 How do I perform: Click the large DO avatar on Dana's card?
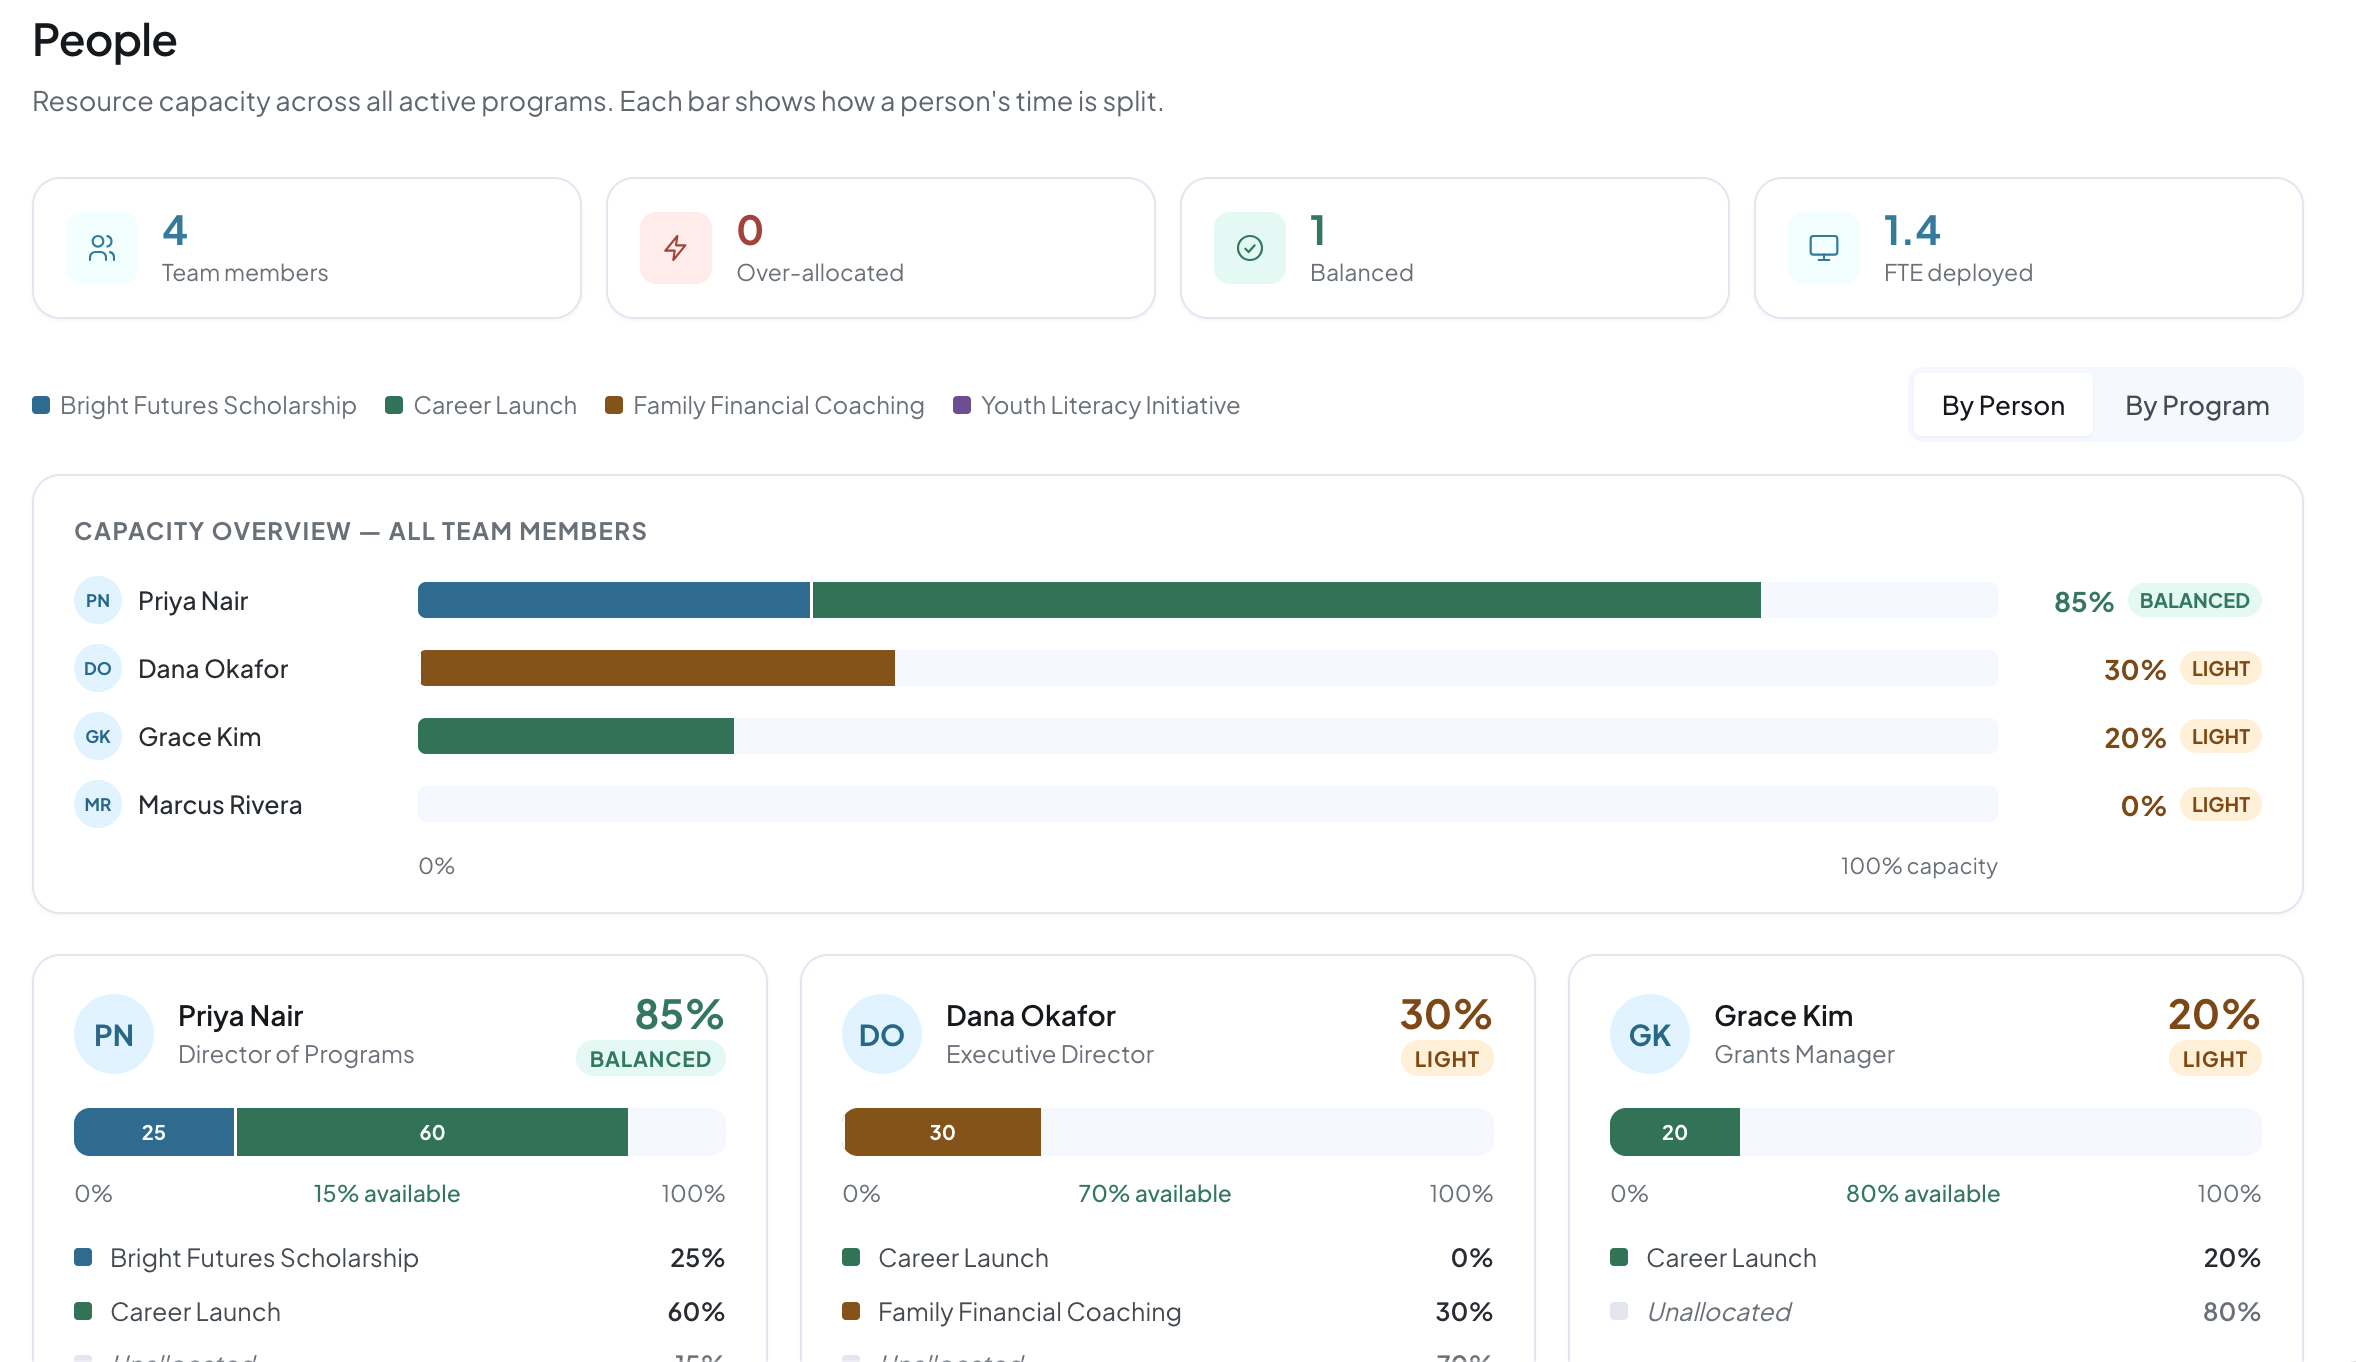882,1034
